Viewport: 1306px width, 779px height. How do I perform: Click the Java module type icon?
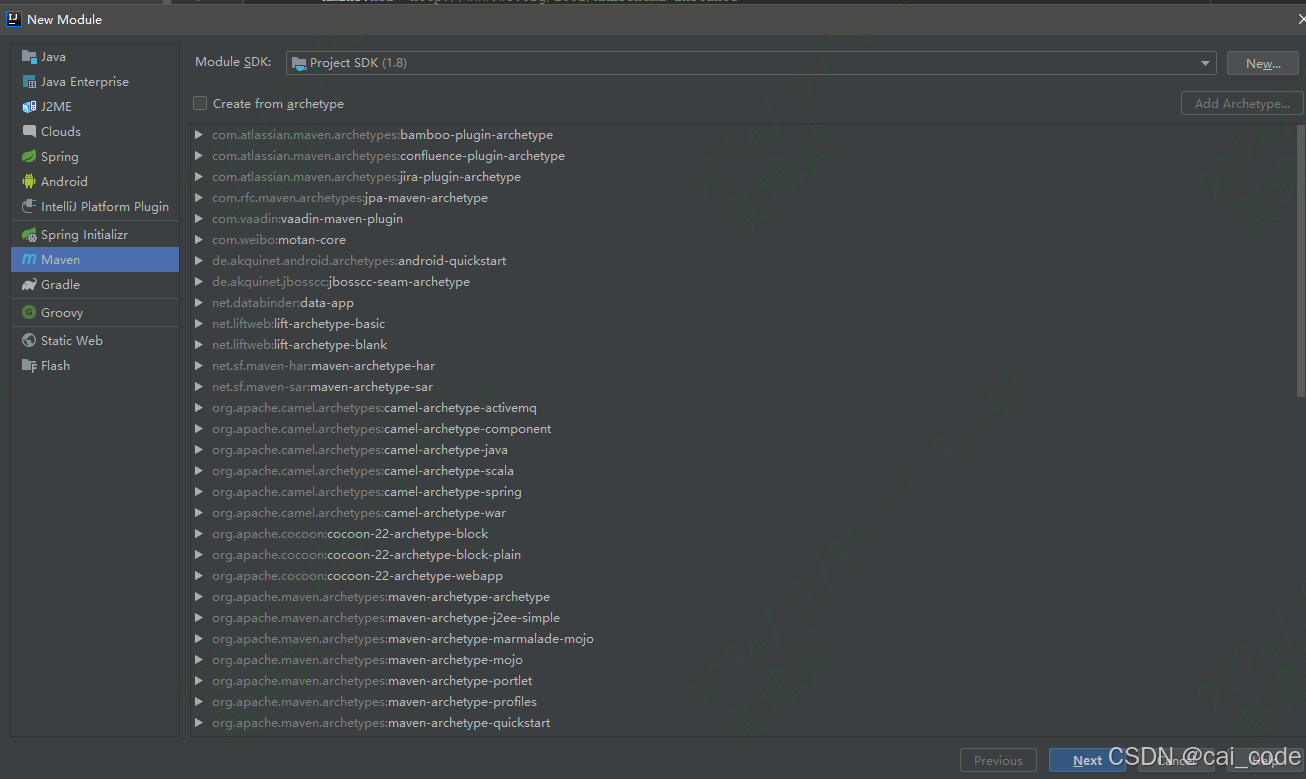[29, 57]
